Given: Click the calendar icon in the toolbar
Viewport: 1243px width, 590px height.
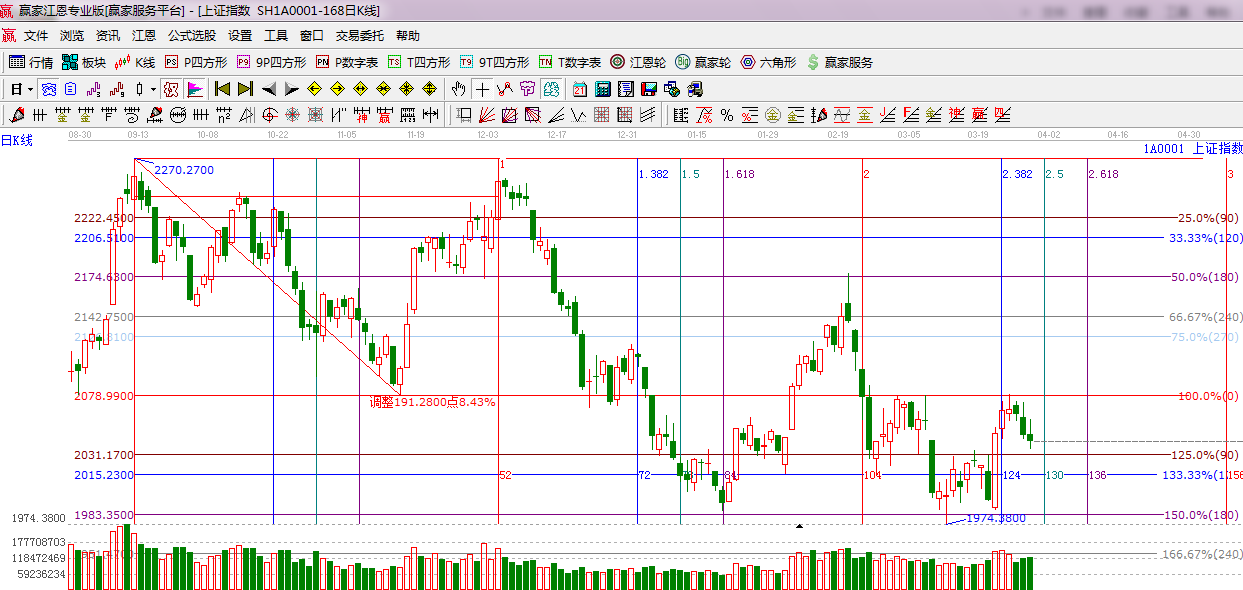Looking at the screenshot, I should pos(580,89).
